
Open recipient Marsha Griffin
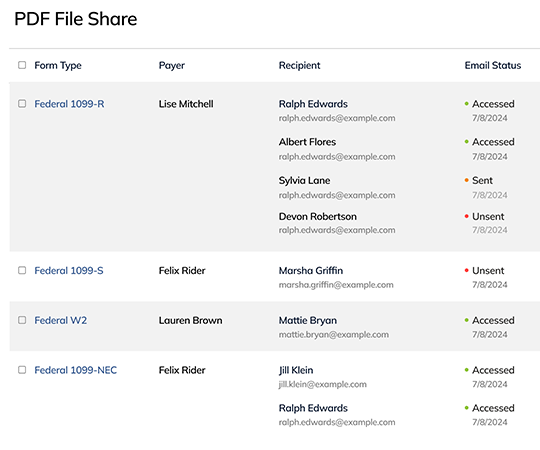click(x=311, y=271)
